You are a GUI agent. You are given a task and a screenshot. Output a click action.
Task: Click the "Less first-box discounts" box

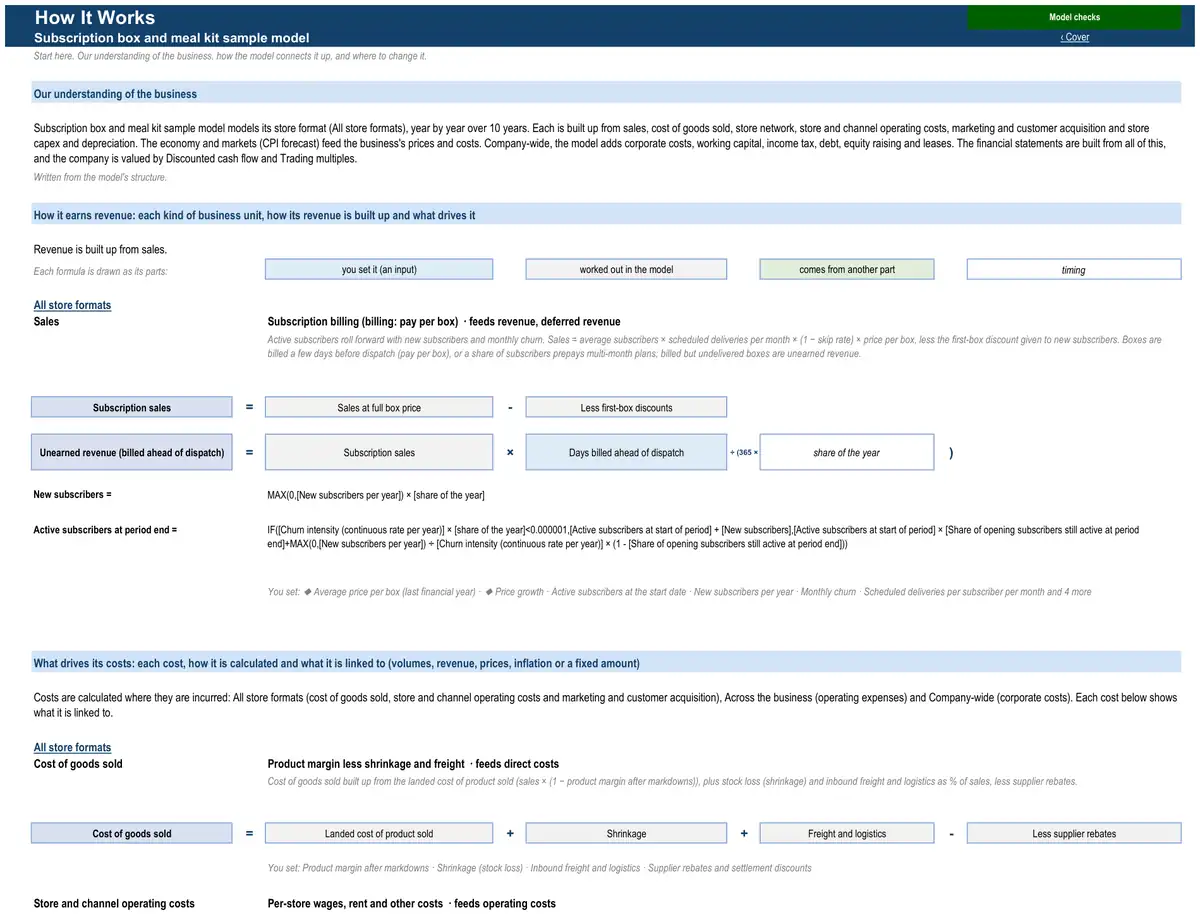click(626, 407)
